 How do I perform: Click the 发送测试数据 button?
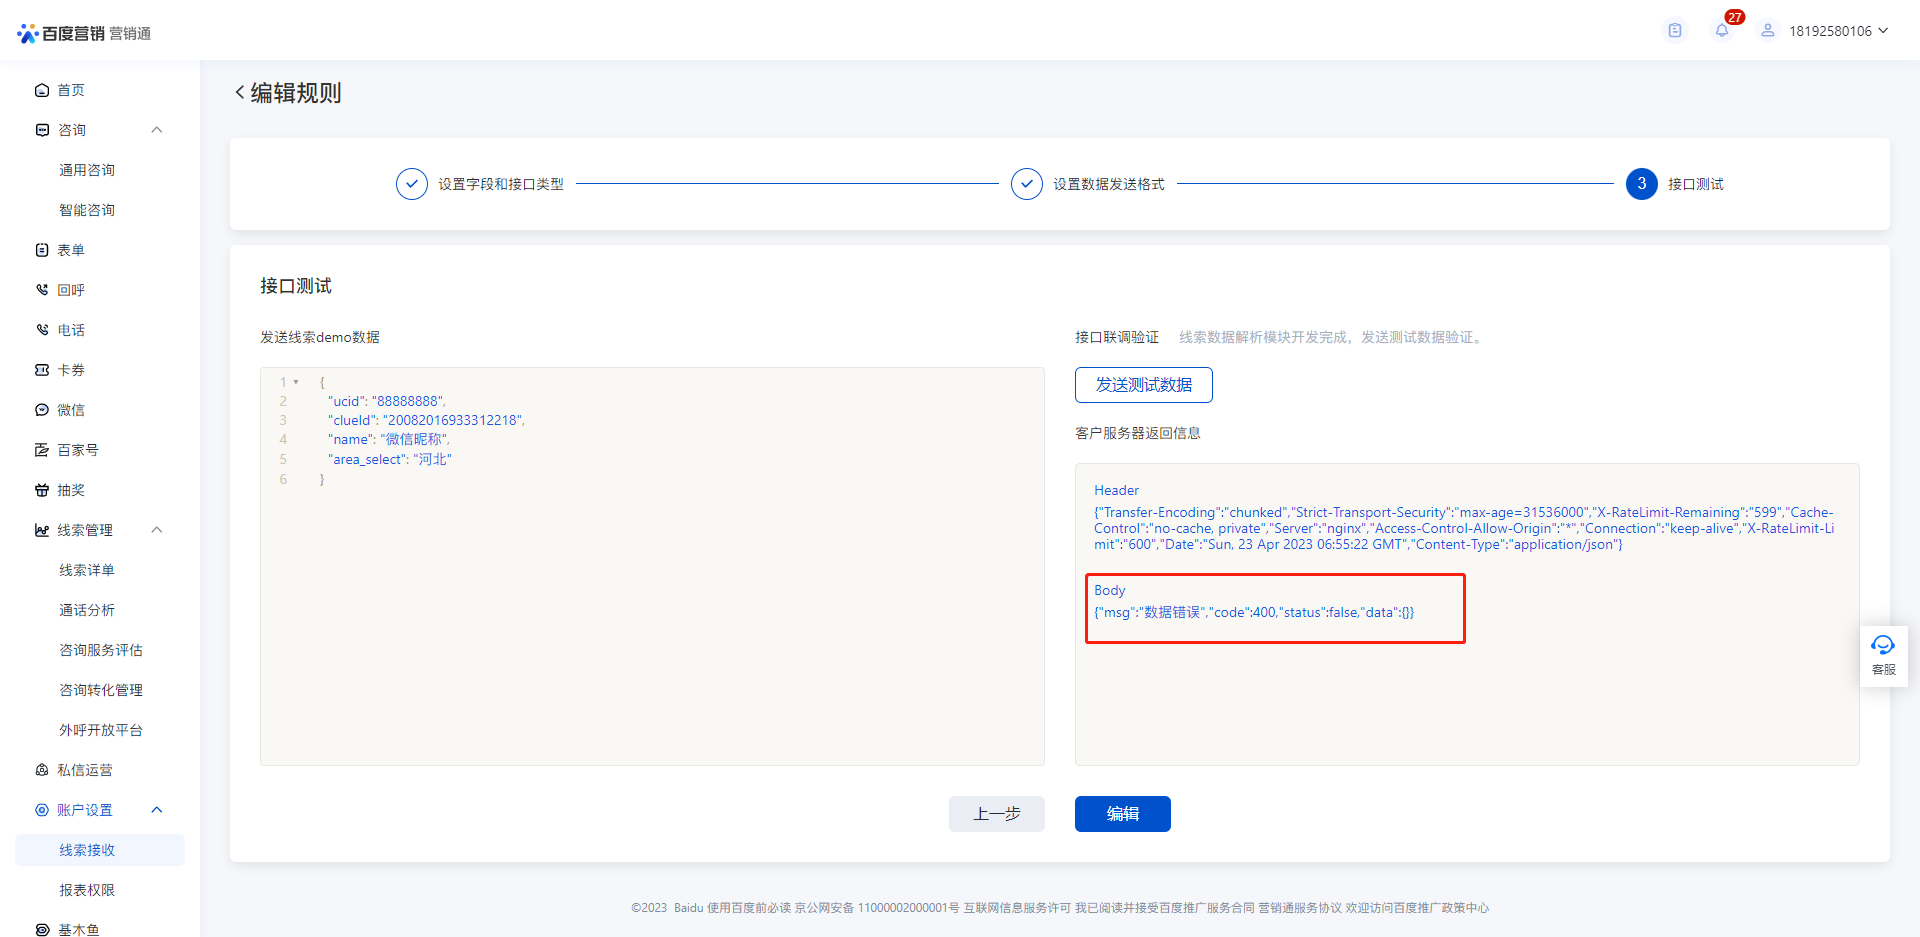(x=1143, y=385)
